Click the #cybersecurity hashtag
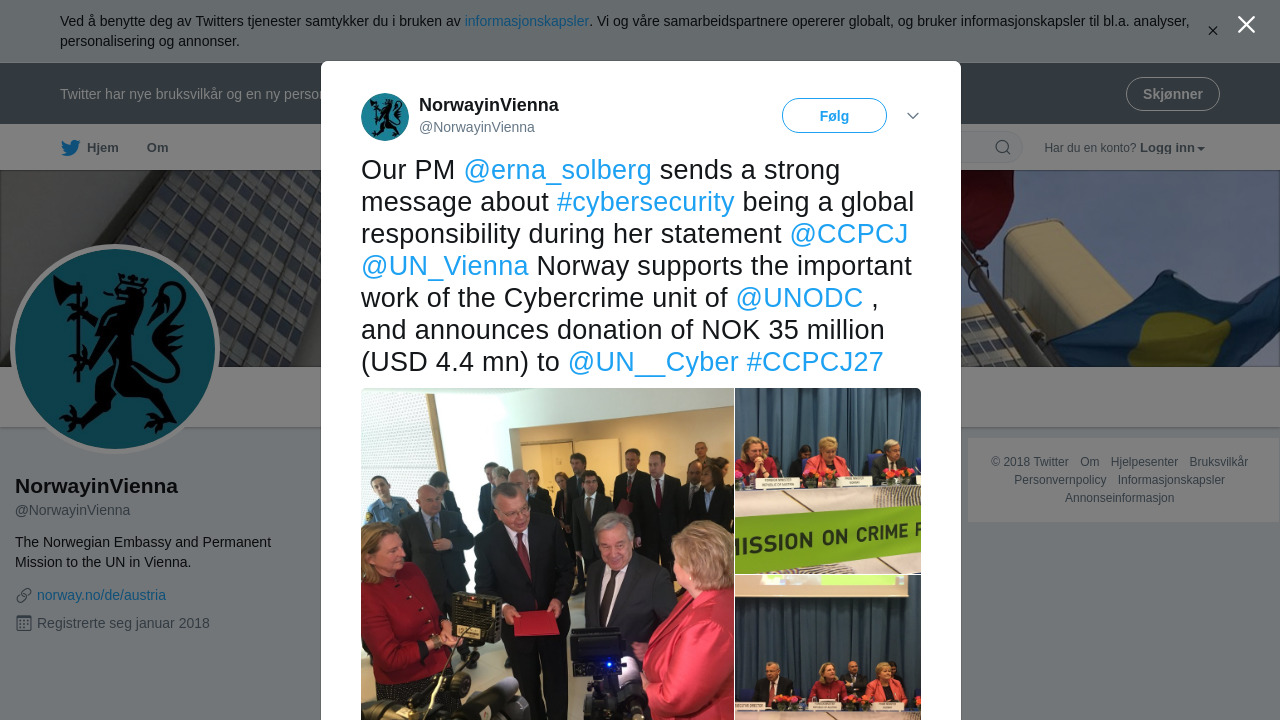Screen dimensions: 1280x720 (645, 202)
